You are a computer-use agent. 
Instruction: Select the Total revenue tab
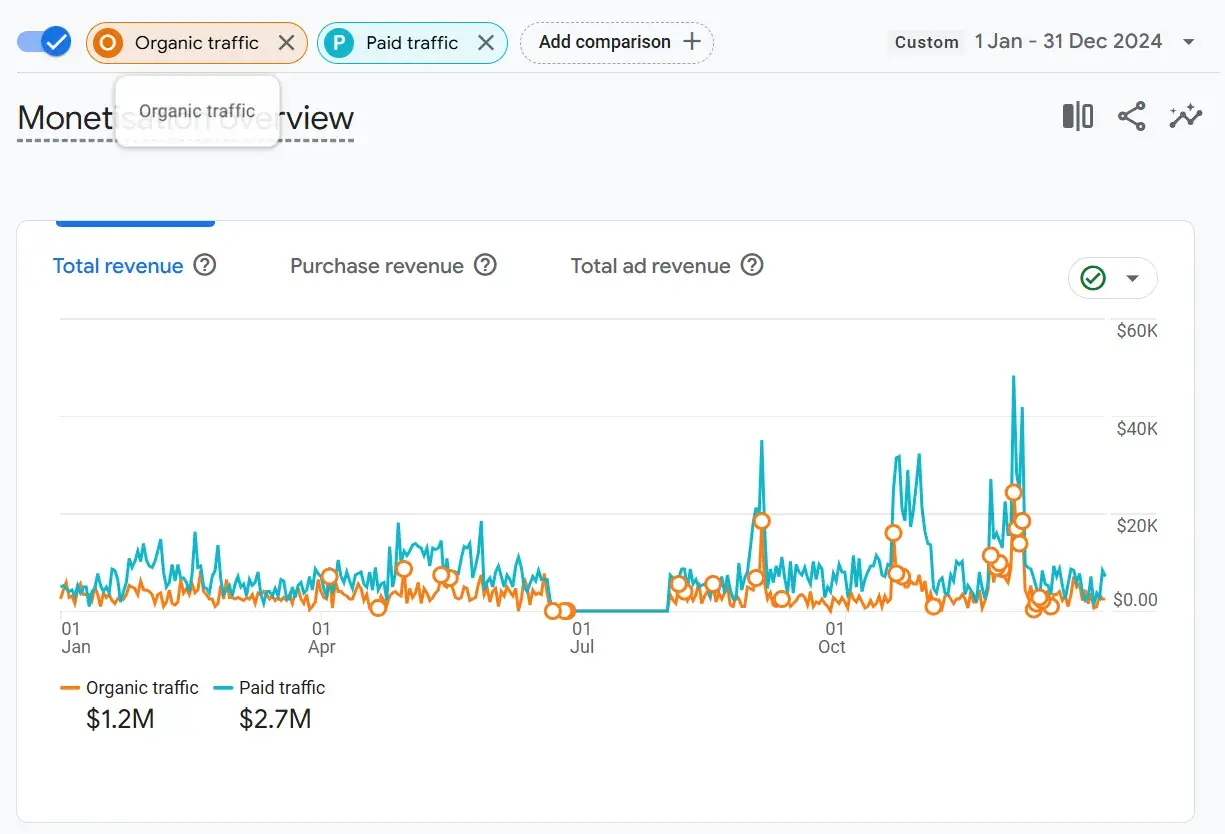[118, 266]
